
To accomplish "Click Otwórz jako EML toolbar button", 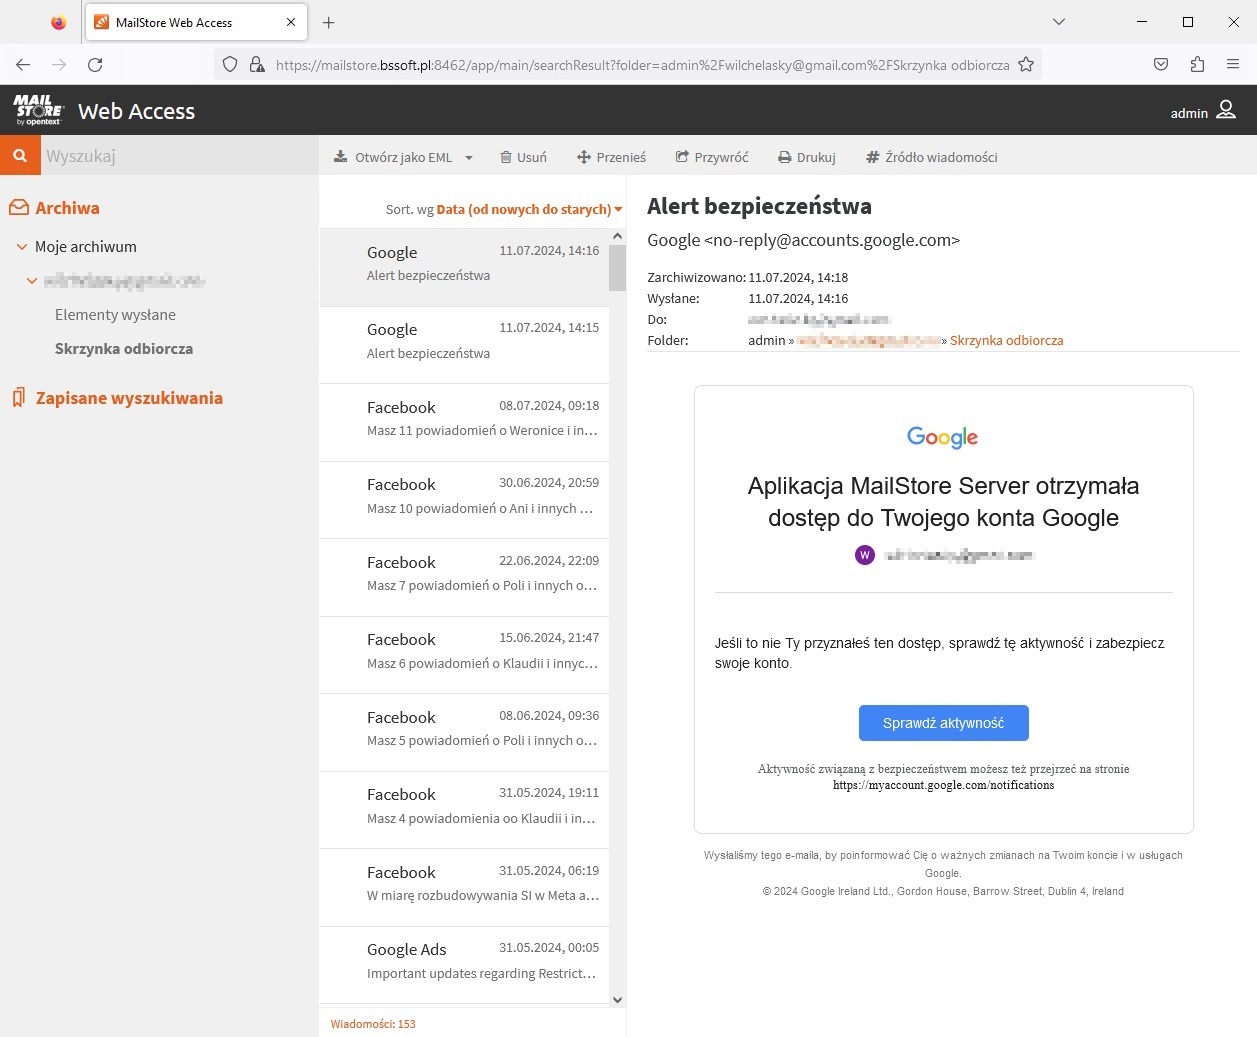I will tap(403, 157).
